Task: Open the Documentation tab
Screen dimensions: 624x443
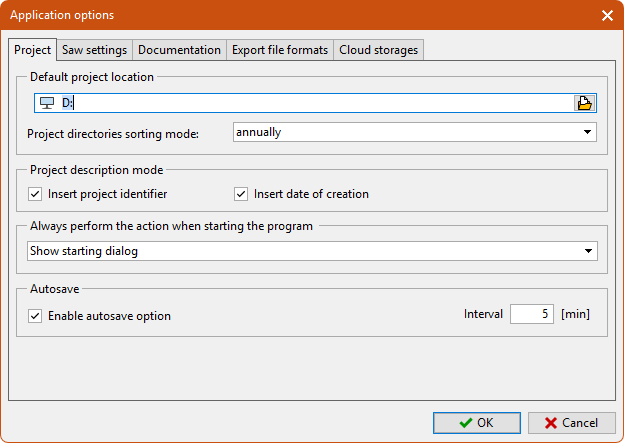Action: (x=179, y=50)
